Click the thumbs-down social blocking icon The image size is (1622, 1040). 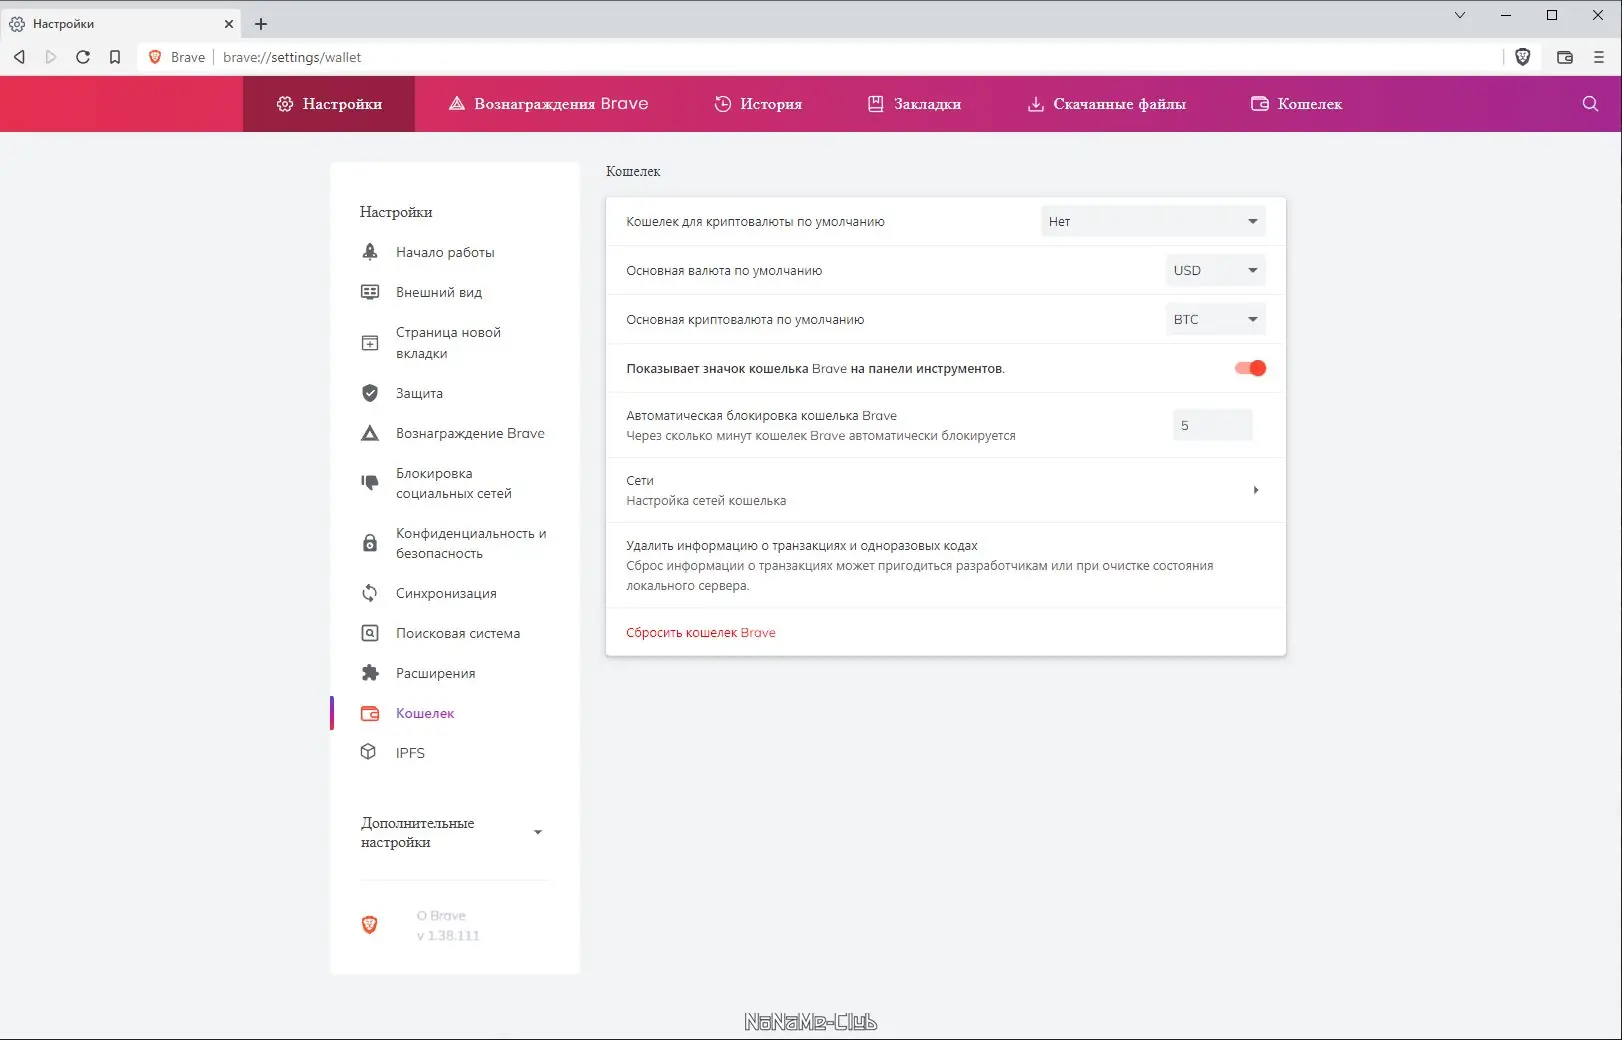coord(370,483)
